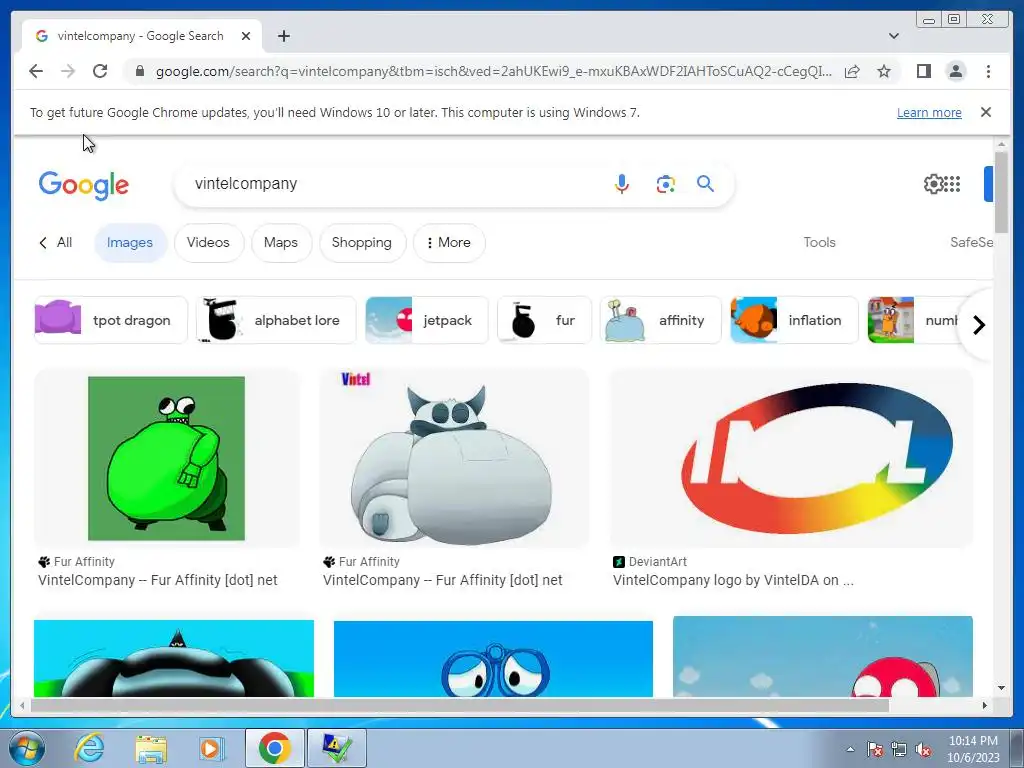Filter images by affinity chip
1024x768 pixels.
pos(660,320)
